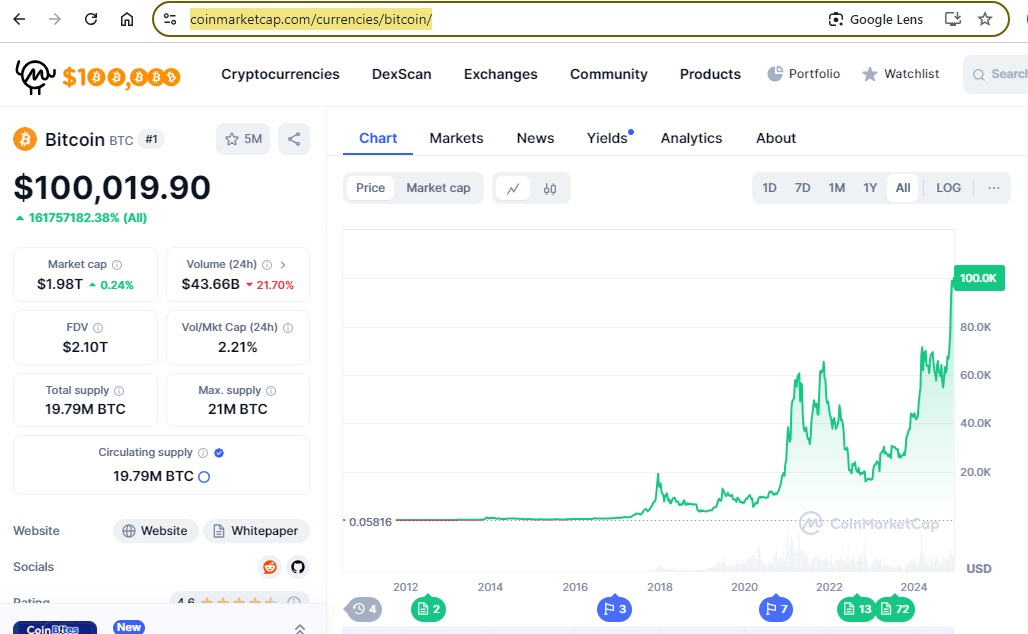Click the Search field in header

point(997,74)
